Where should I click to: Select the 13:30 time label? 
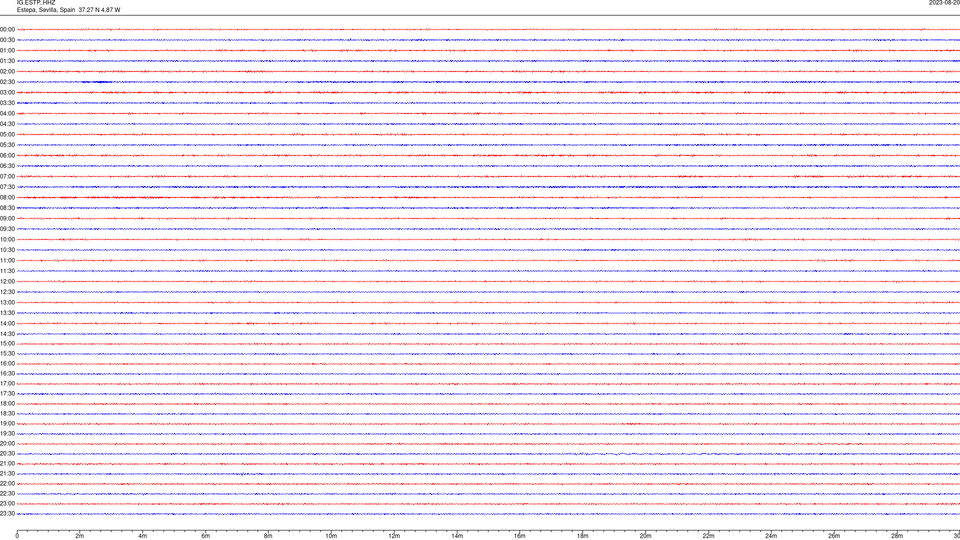pos(7,313)
